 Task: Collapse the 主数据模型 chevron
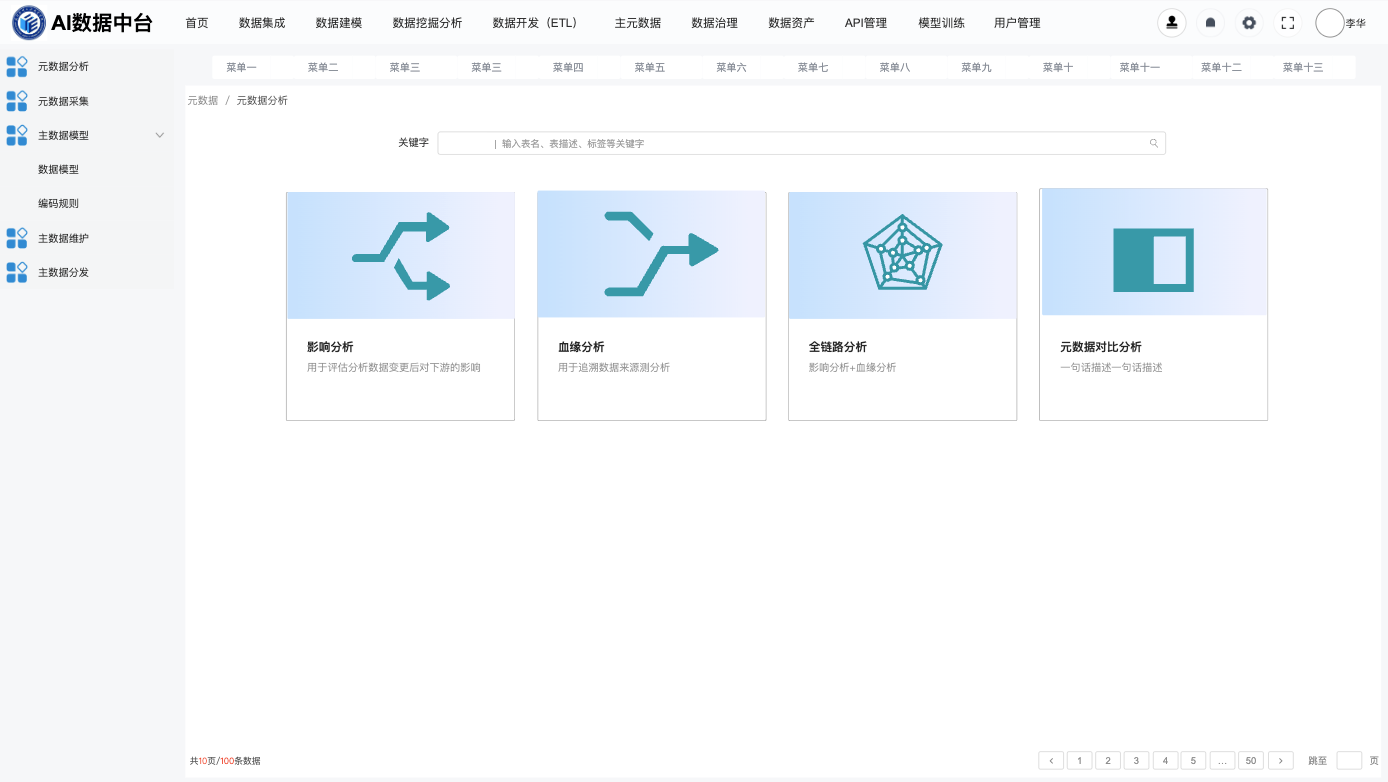160,135
